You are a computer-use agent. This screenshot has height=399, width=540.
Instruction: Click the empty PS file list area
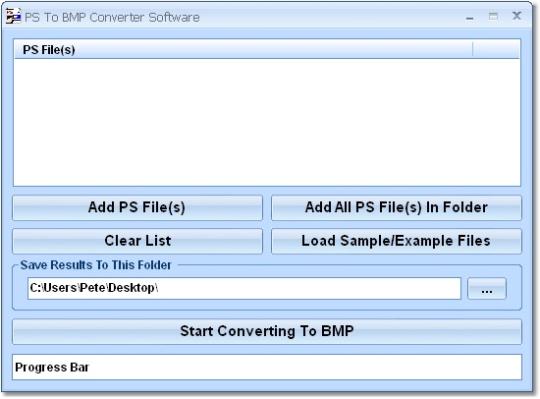pyautogui.click(x=267, y=122)
